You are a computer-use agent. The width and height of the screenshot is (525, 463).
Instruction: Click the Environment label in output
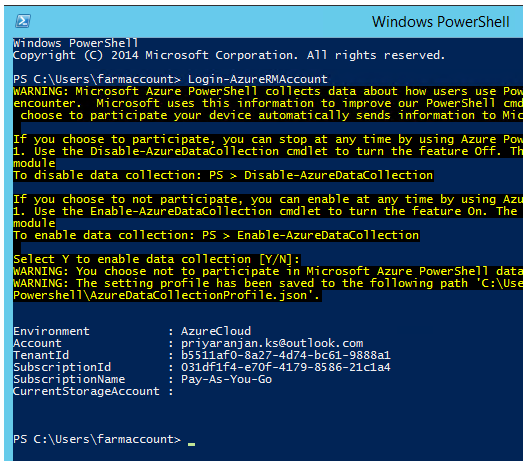[x=51, y=331]
